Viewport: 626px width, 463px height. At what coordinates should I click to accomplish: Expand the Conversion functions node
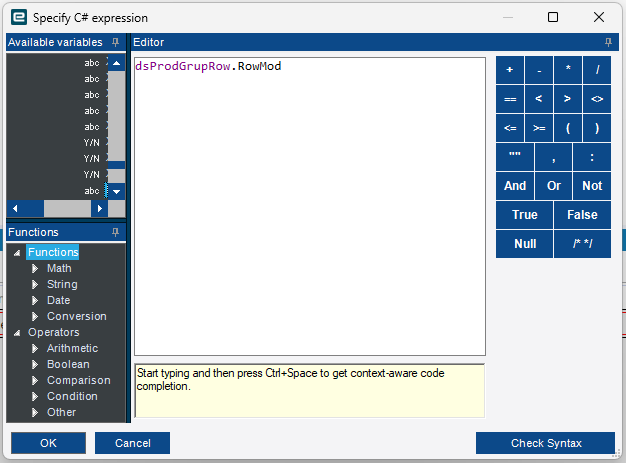[35, 317]
